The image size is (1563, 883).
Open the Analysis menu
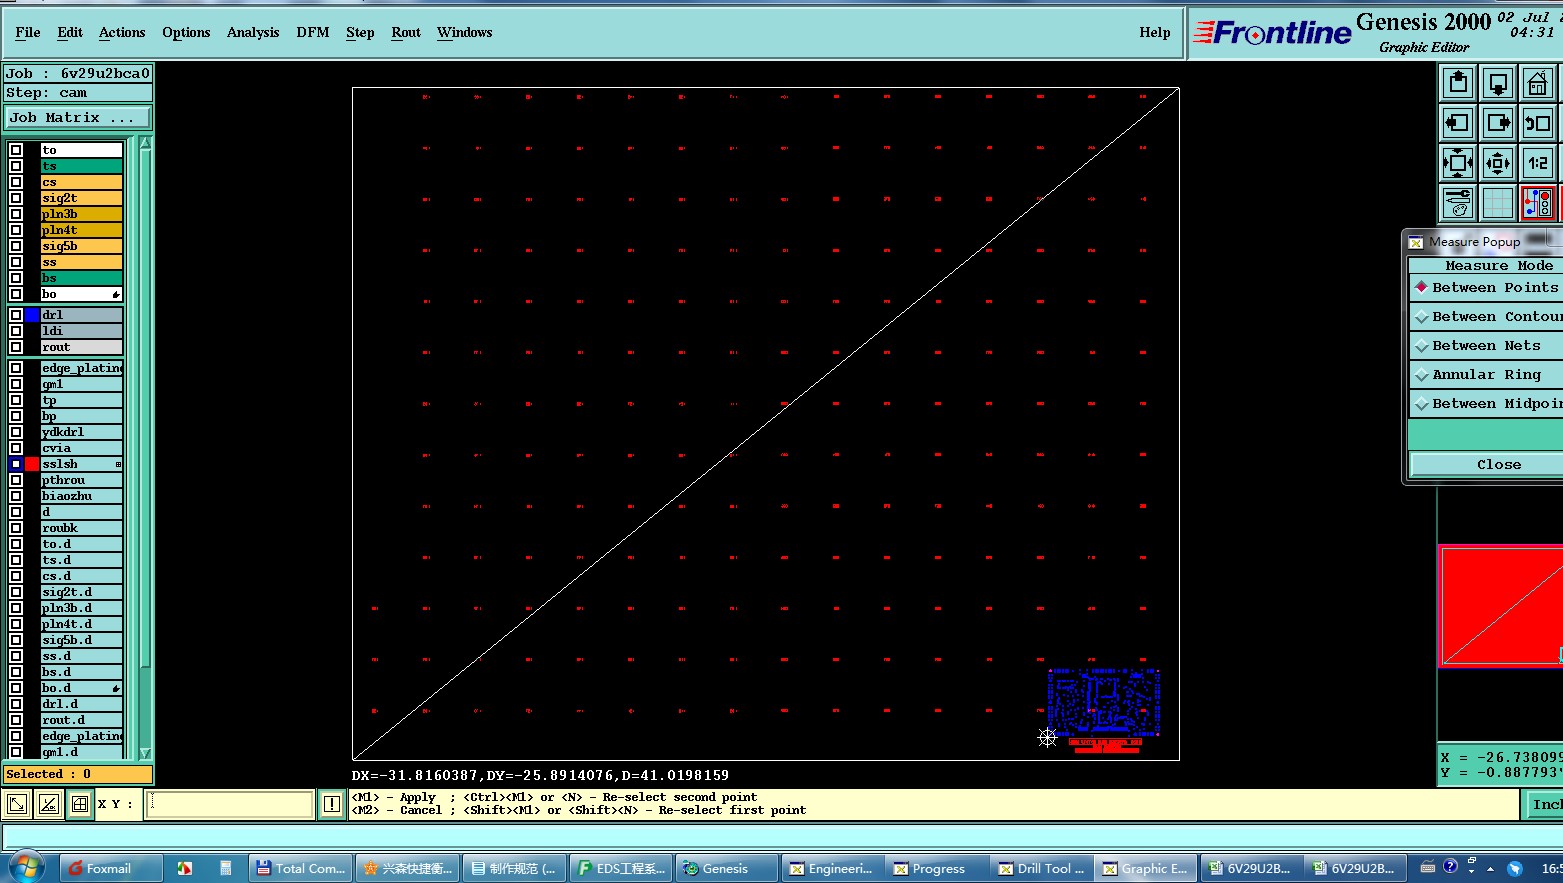pos(253,32)
